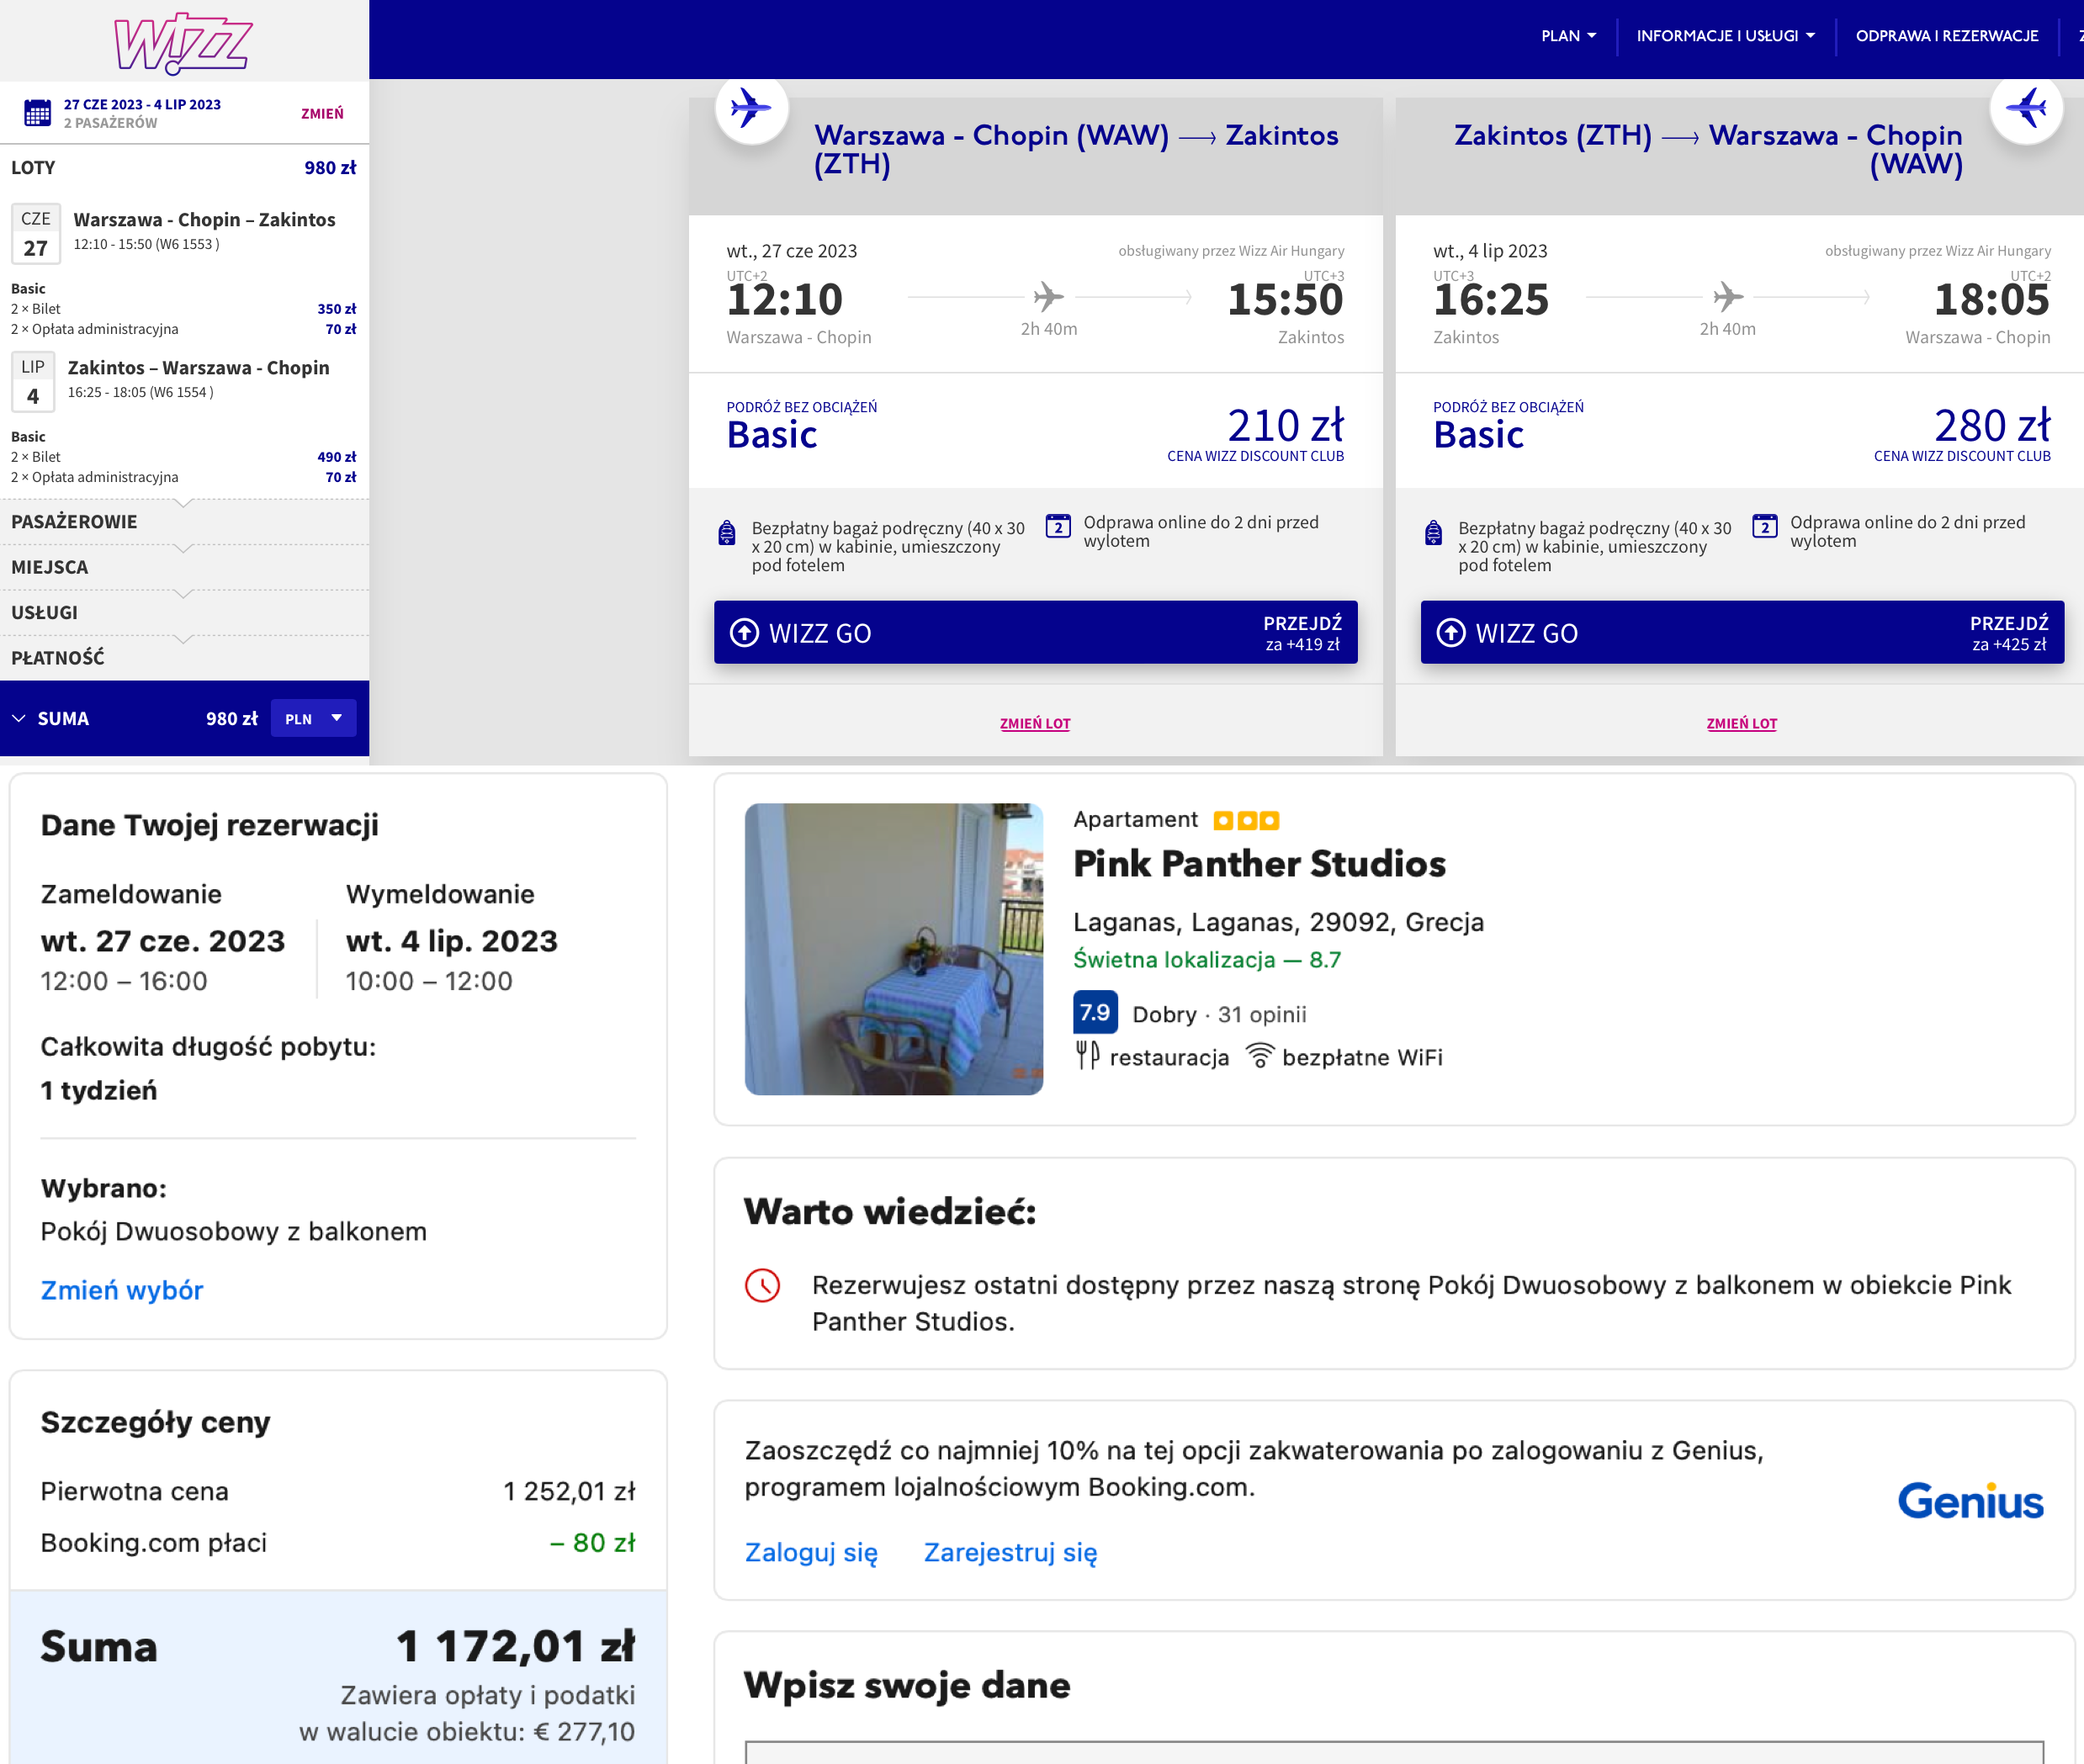Click the Świetna lokalizacja — 8.7 text

tap(1207, 960)
